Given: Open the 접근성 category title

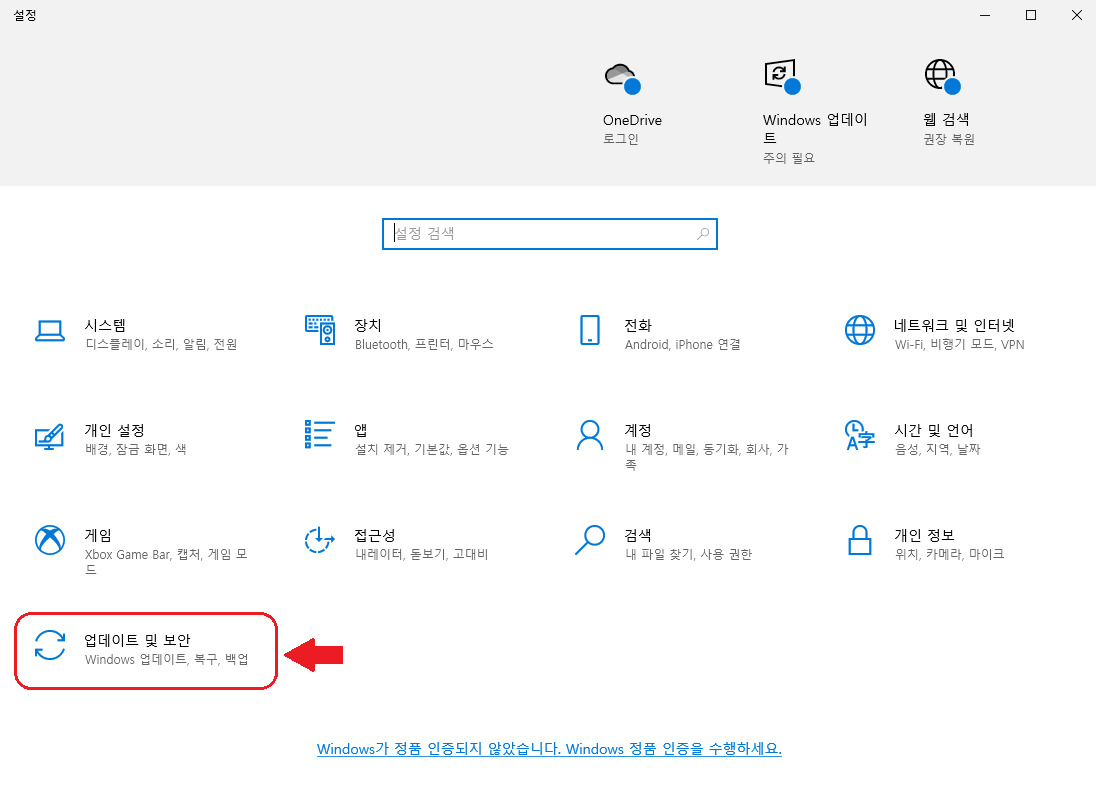Looking at the screenshot, I should click(x=375, y=535).
